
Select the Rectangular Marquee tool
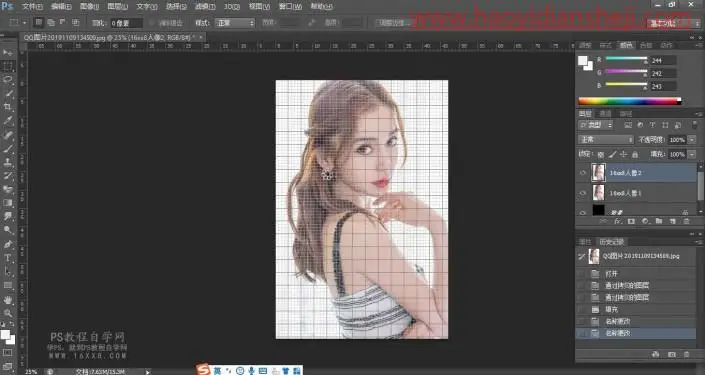(x=8, y=66)
